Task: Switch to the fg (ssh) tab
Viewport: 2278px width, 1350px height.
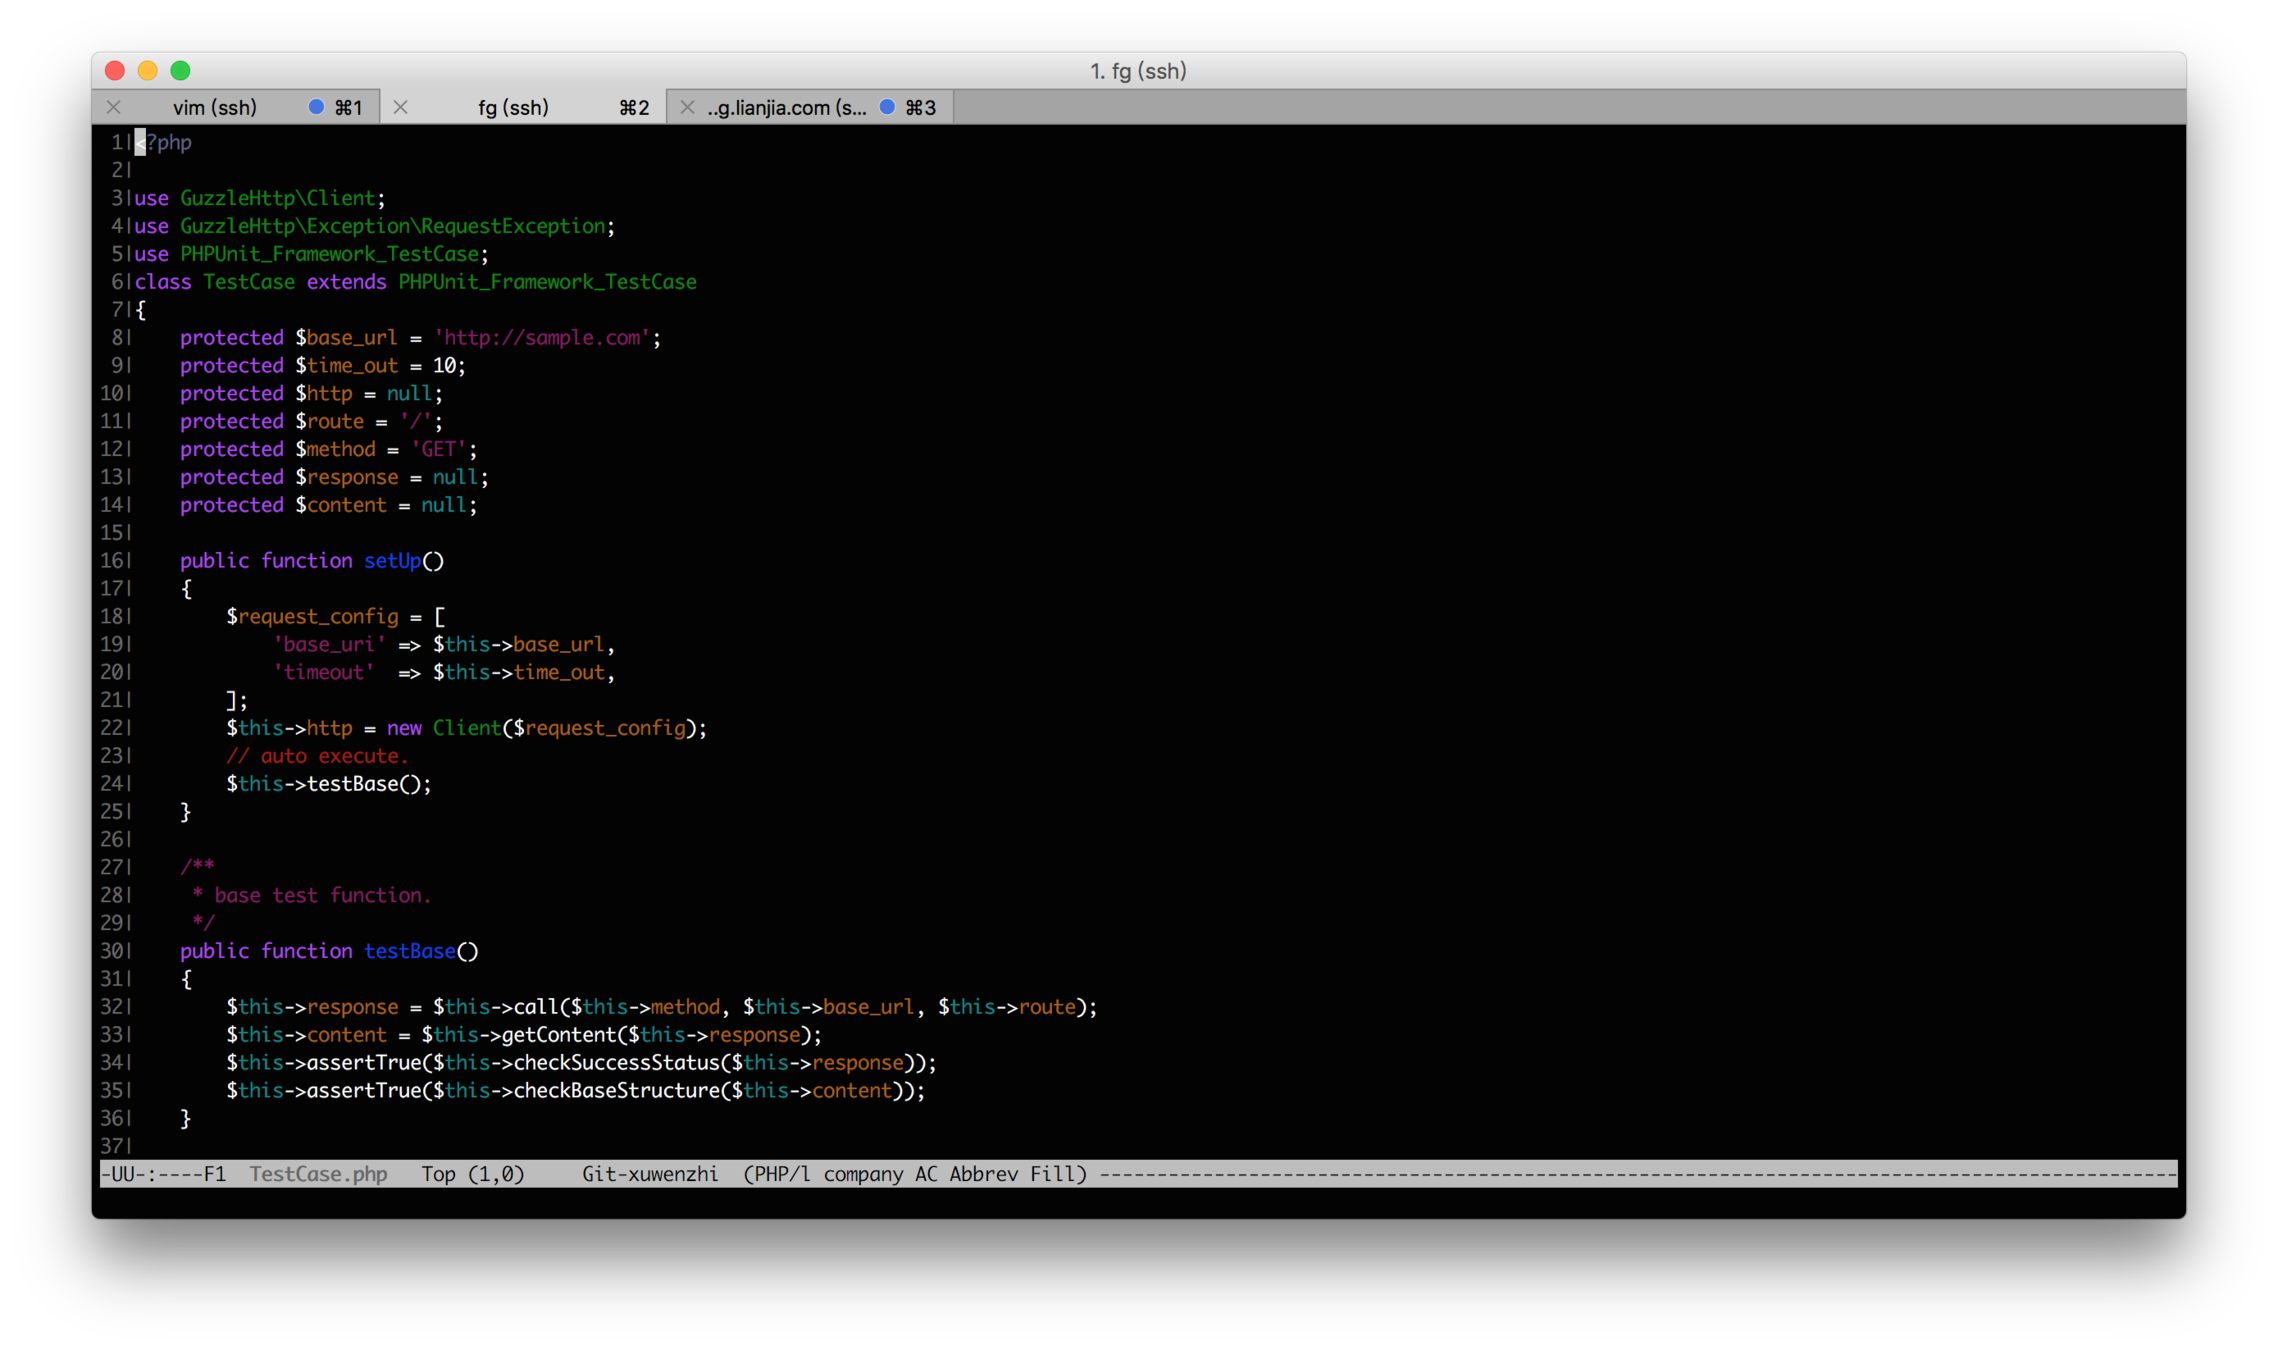Action: pyautogui.click(x=513, y=107)
